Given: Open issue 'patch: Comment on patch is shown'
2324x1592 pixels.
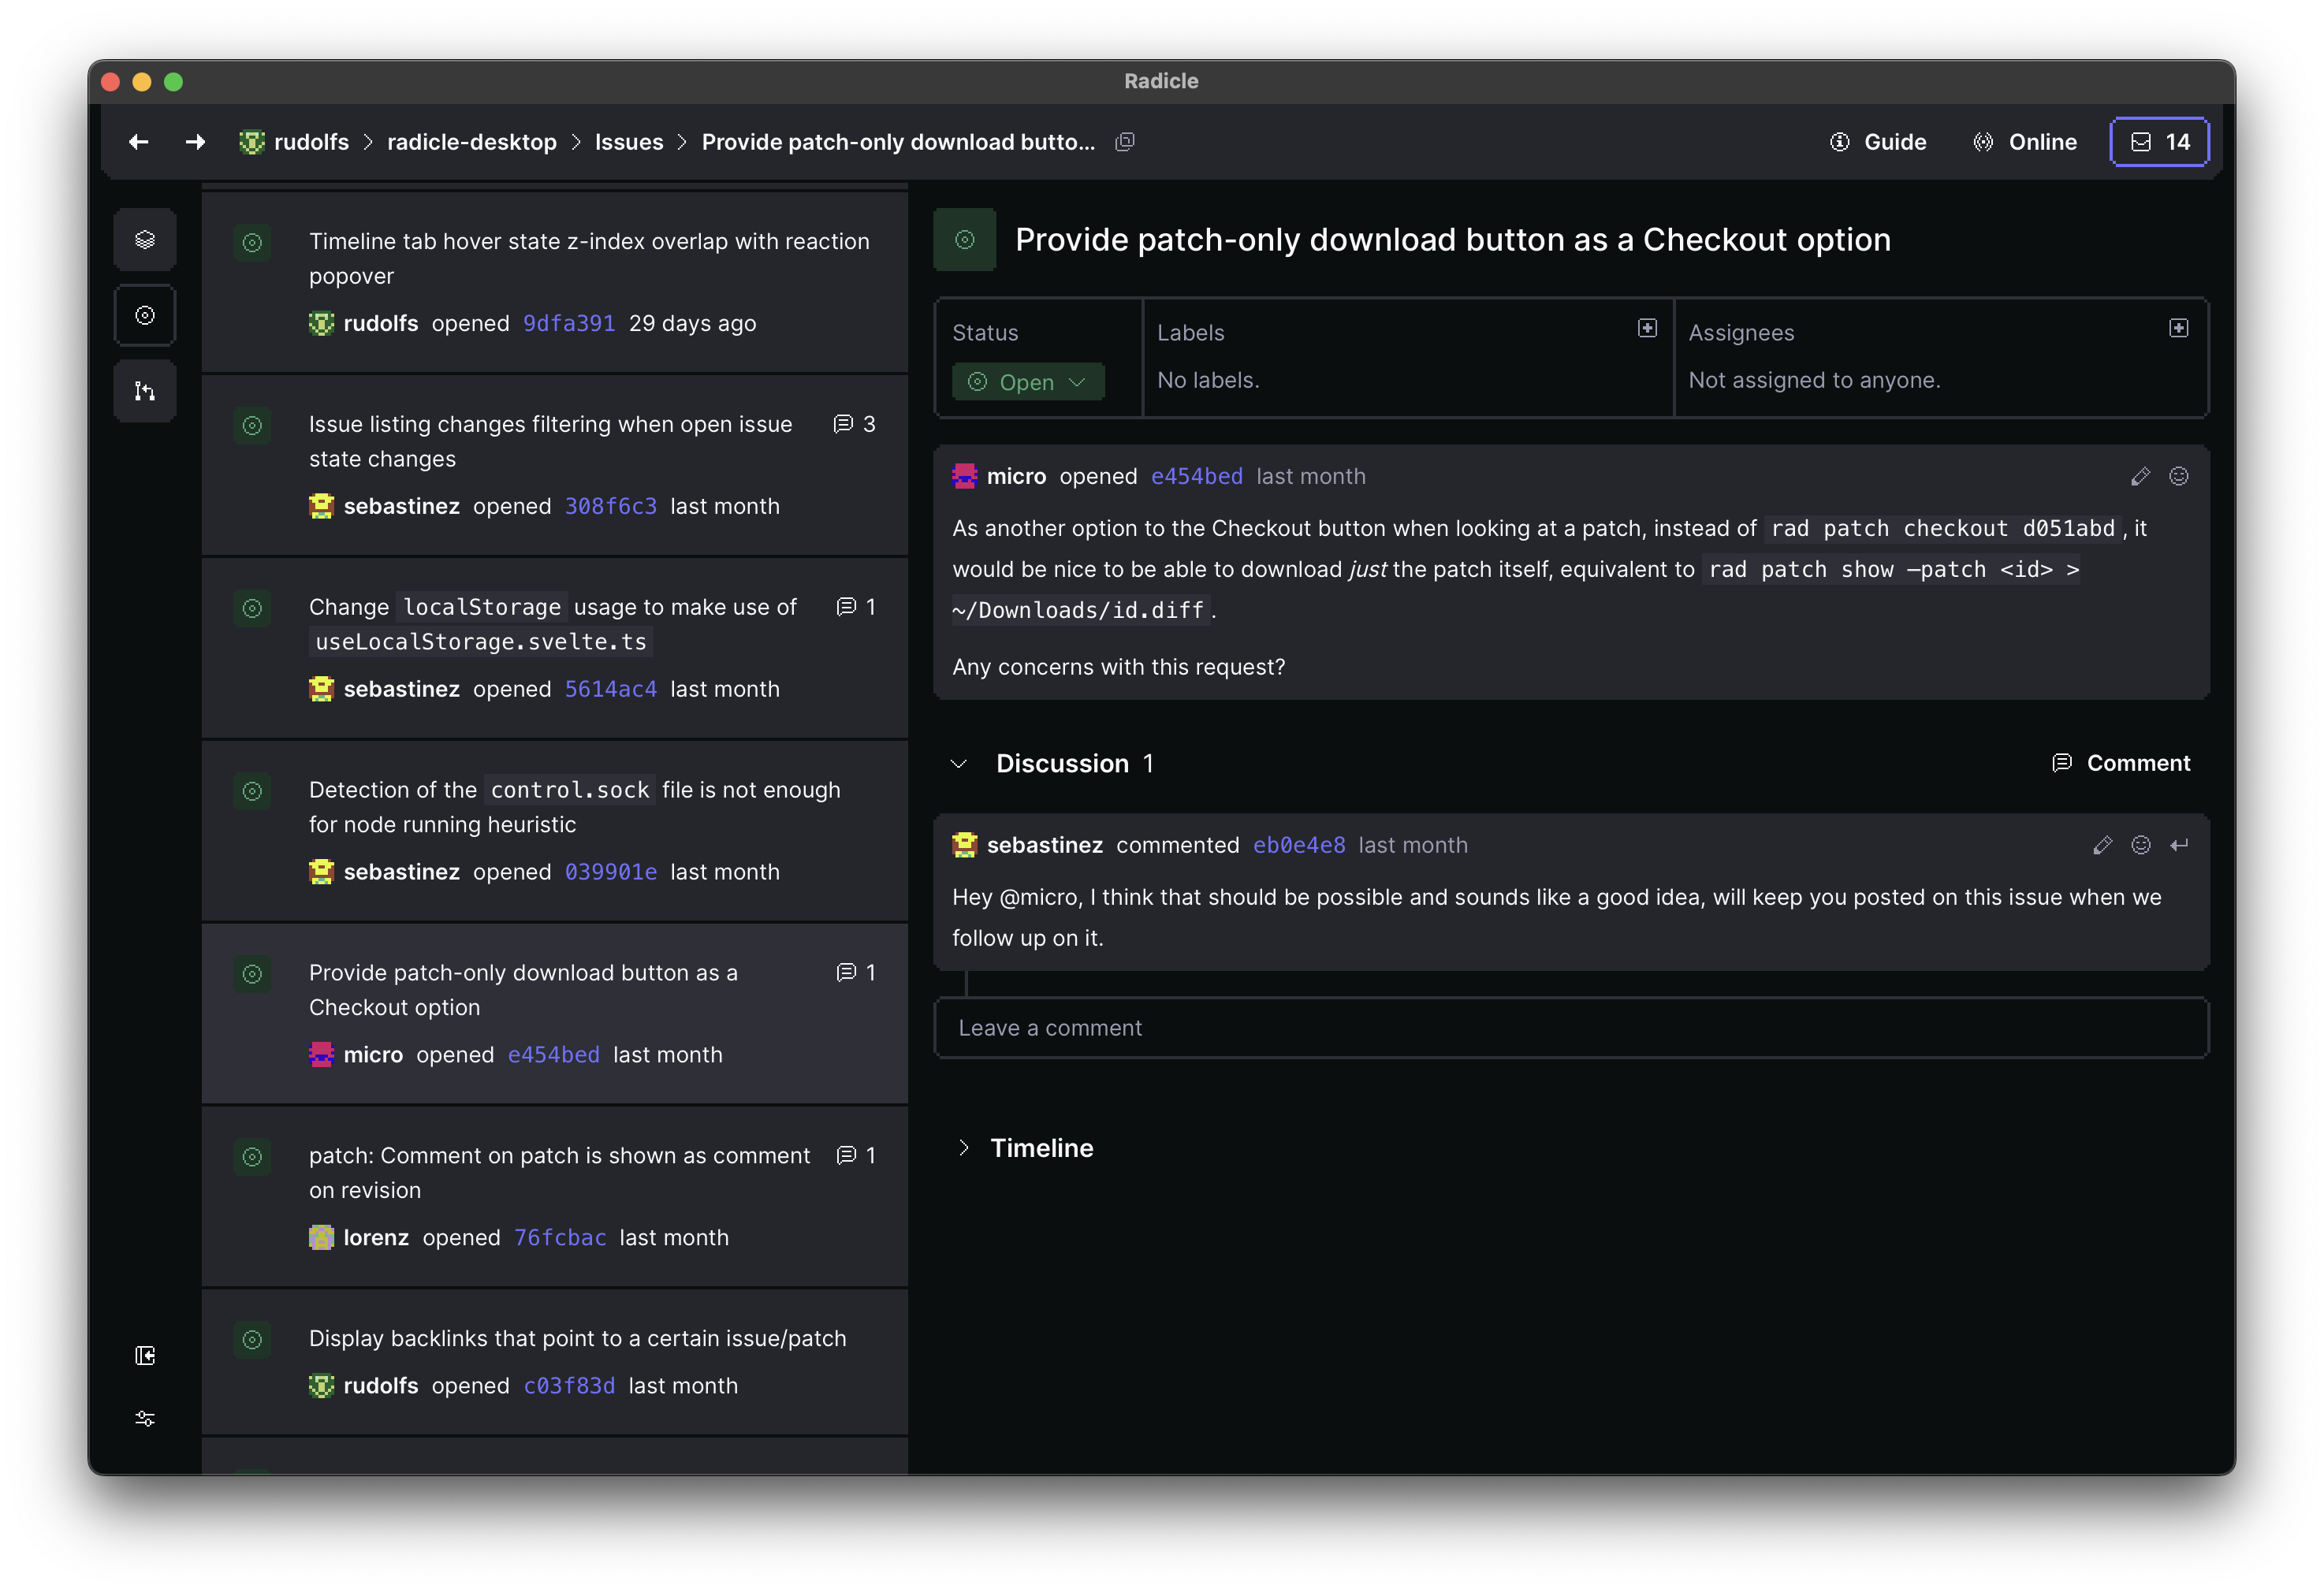Looking at the screenshot, I should tap(555, 1197).
